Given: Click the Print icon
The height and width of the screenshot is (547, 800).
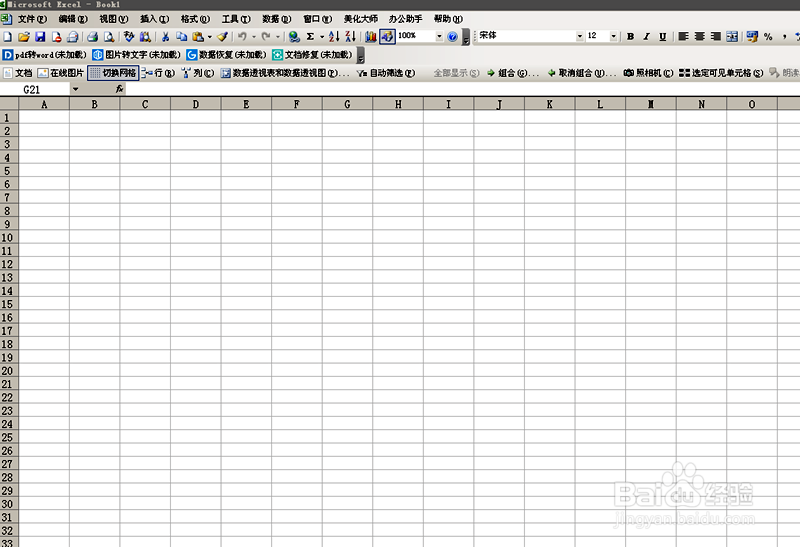Looking at the screenshot, I should pos(92,37).
